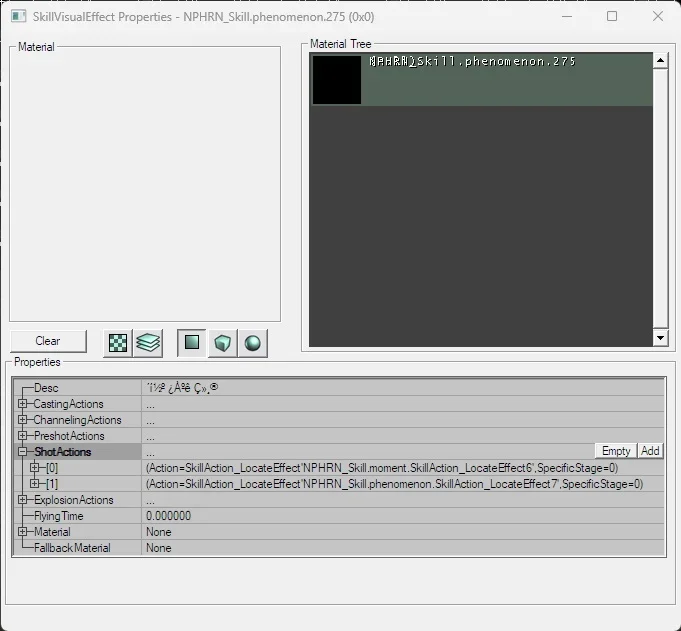Image resolution: width=681 pixels, height=631 pixels.
Task: Select the SkillAction_LocateEffect7 value text
Action: (394, 484)
